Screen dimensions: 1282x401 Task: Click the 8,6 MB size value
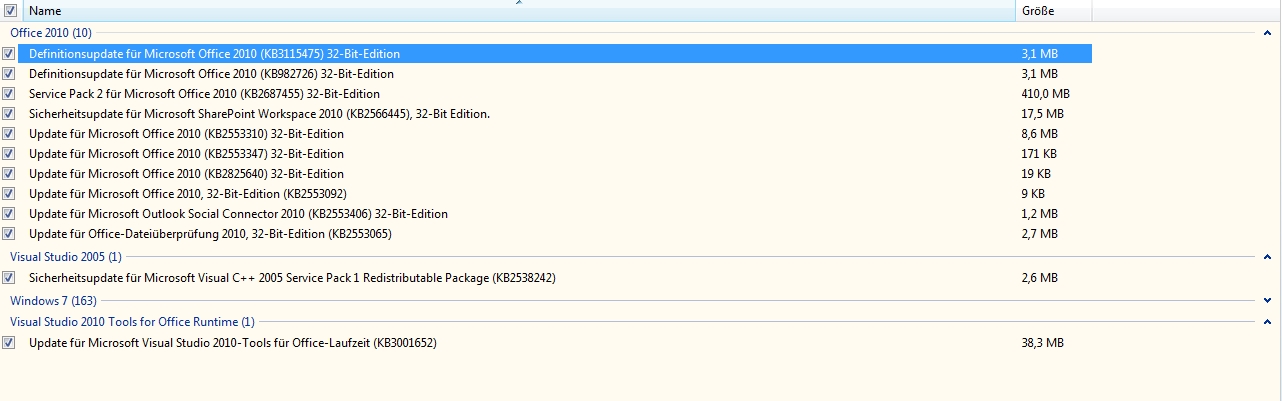1039,134
